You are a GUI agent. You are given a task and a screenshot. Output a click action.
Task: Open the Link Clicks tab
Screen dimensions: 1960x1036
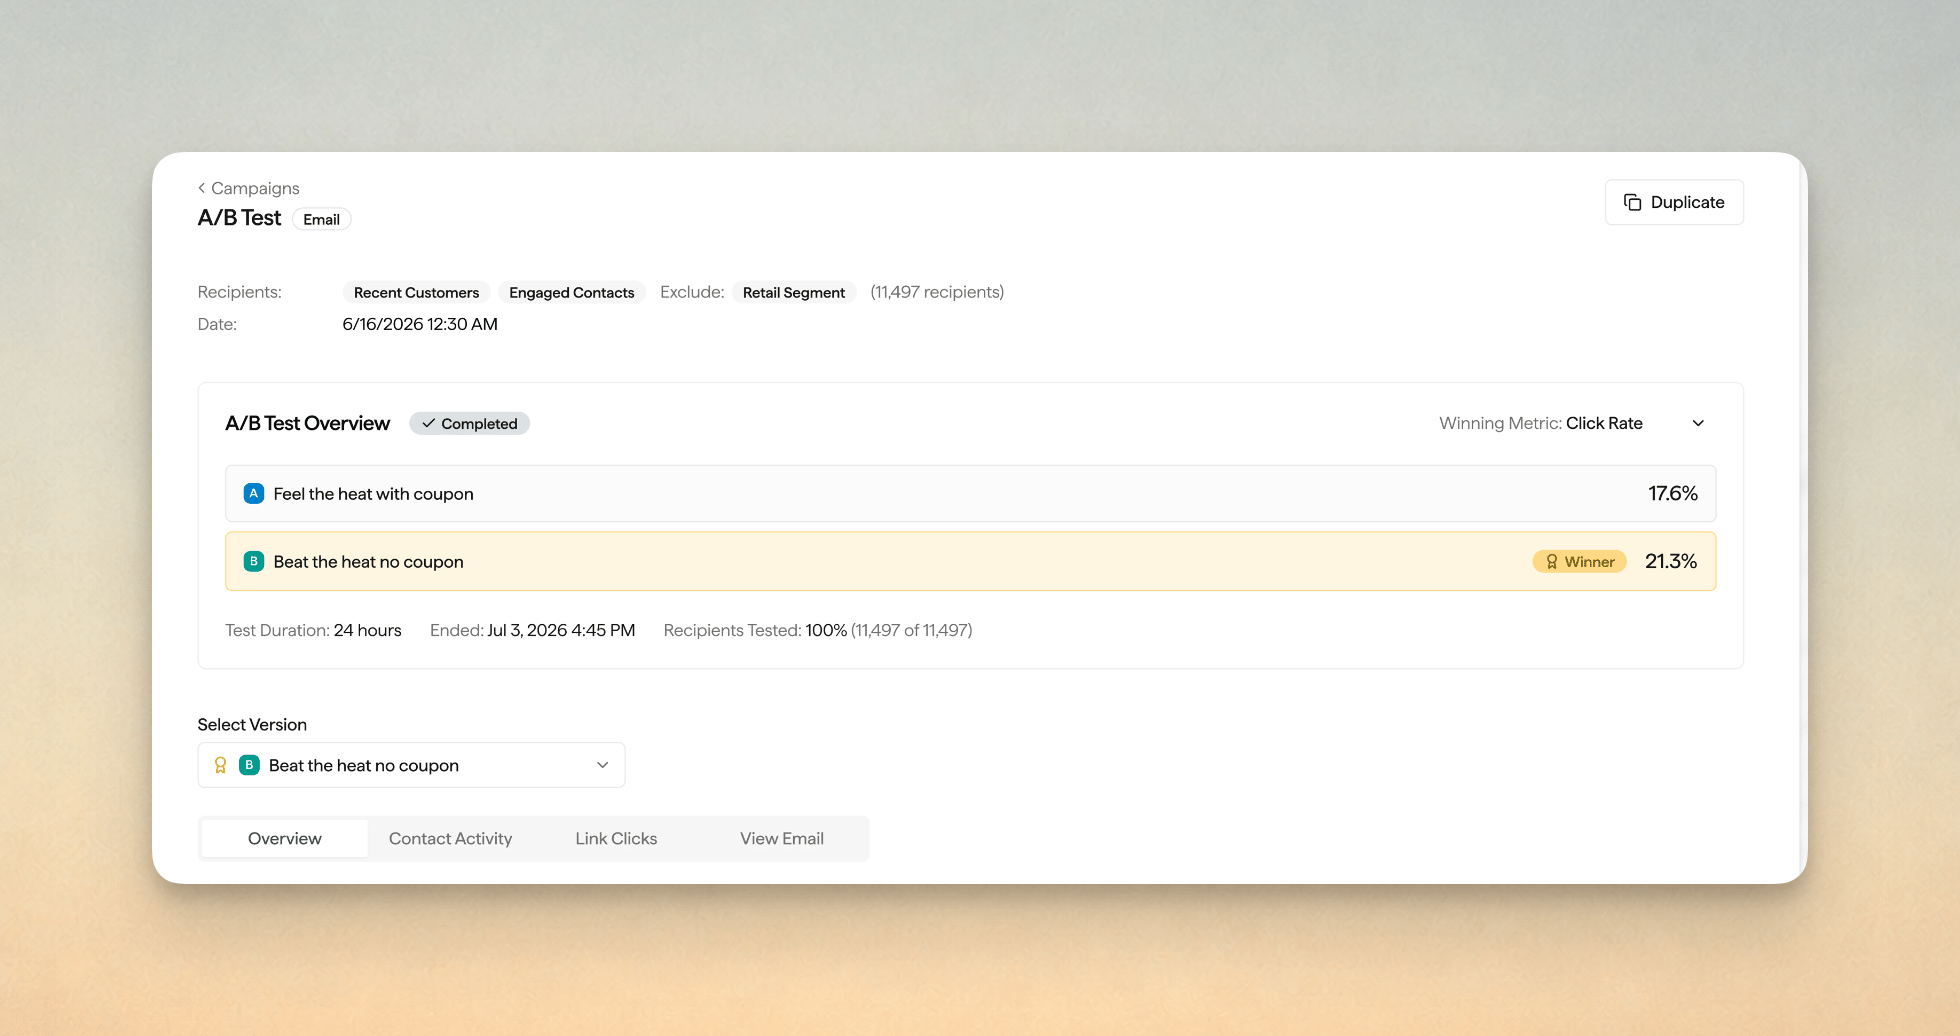coord(616,838)
